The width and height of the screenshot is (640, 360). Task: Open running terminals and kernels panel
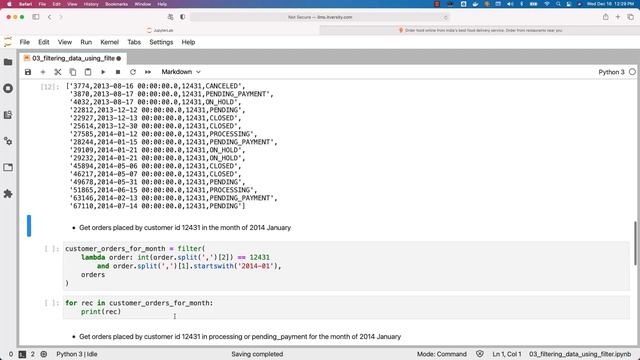(x=8, y=88)
